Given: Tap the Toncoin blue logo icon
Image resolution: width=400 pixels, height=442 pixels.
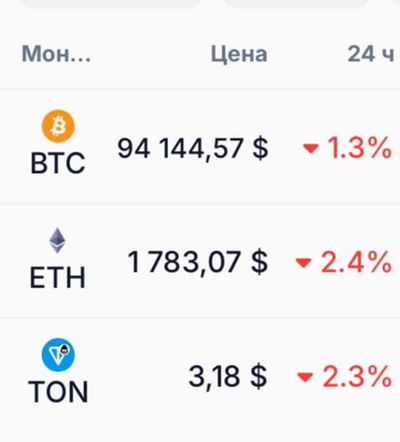Looking at the screenshot, I should [58, 355].
